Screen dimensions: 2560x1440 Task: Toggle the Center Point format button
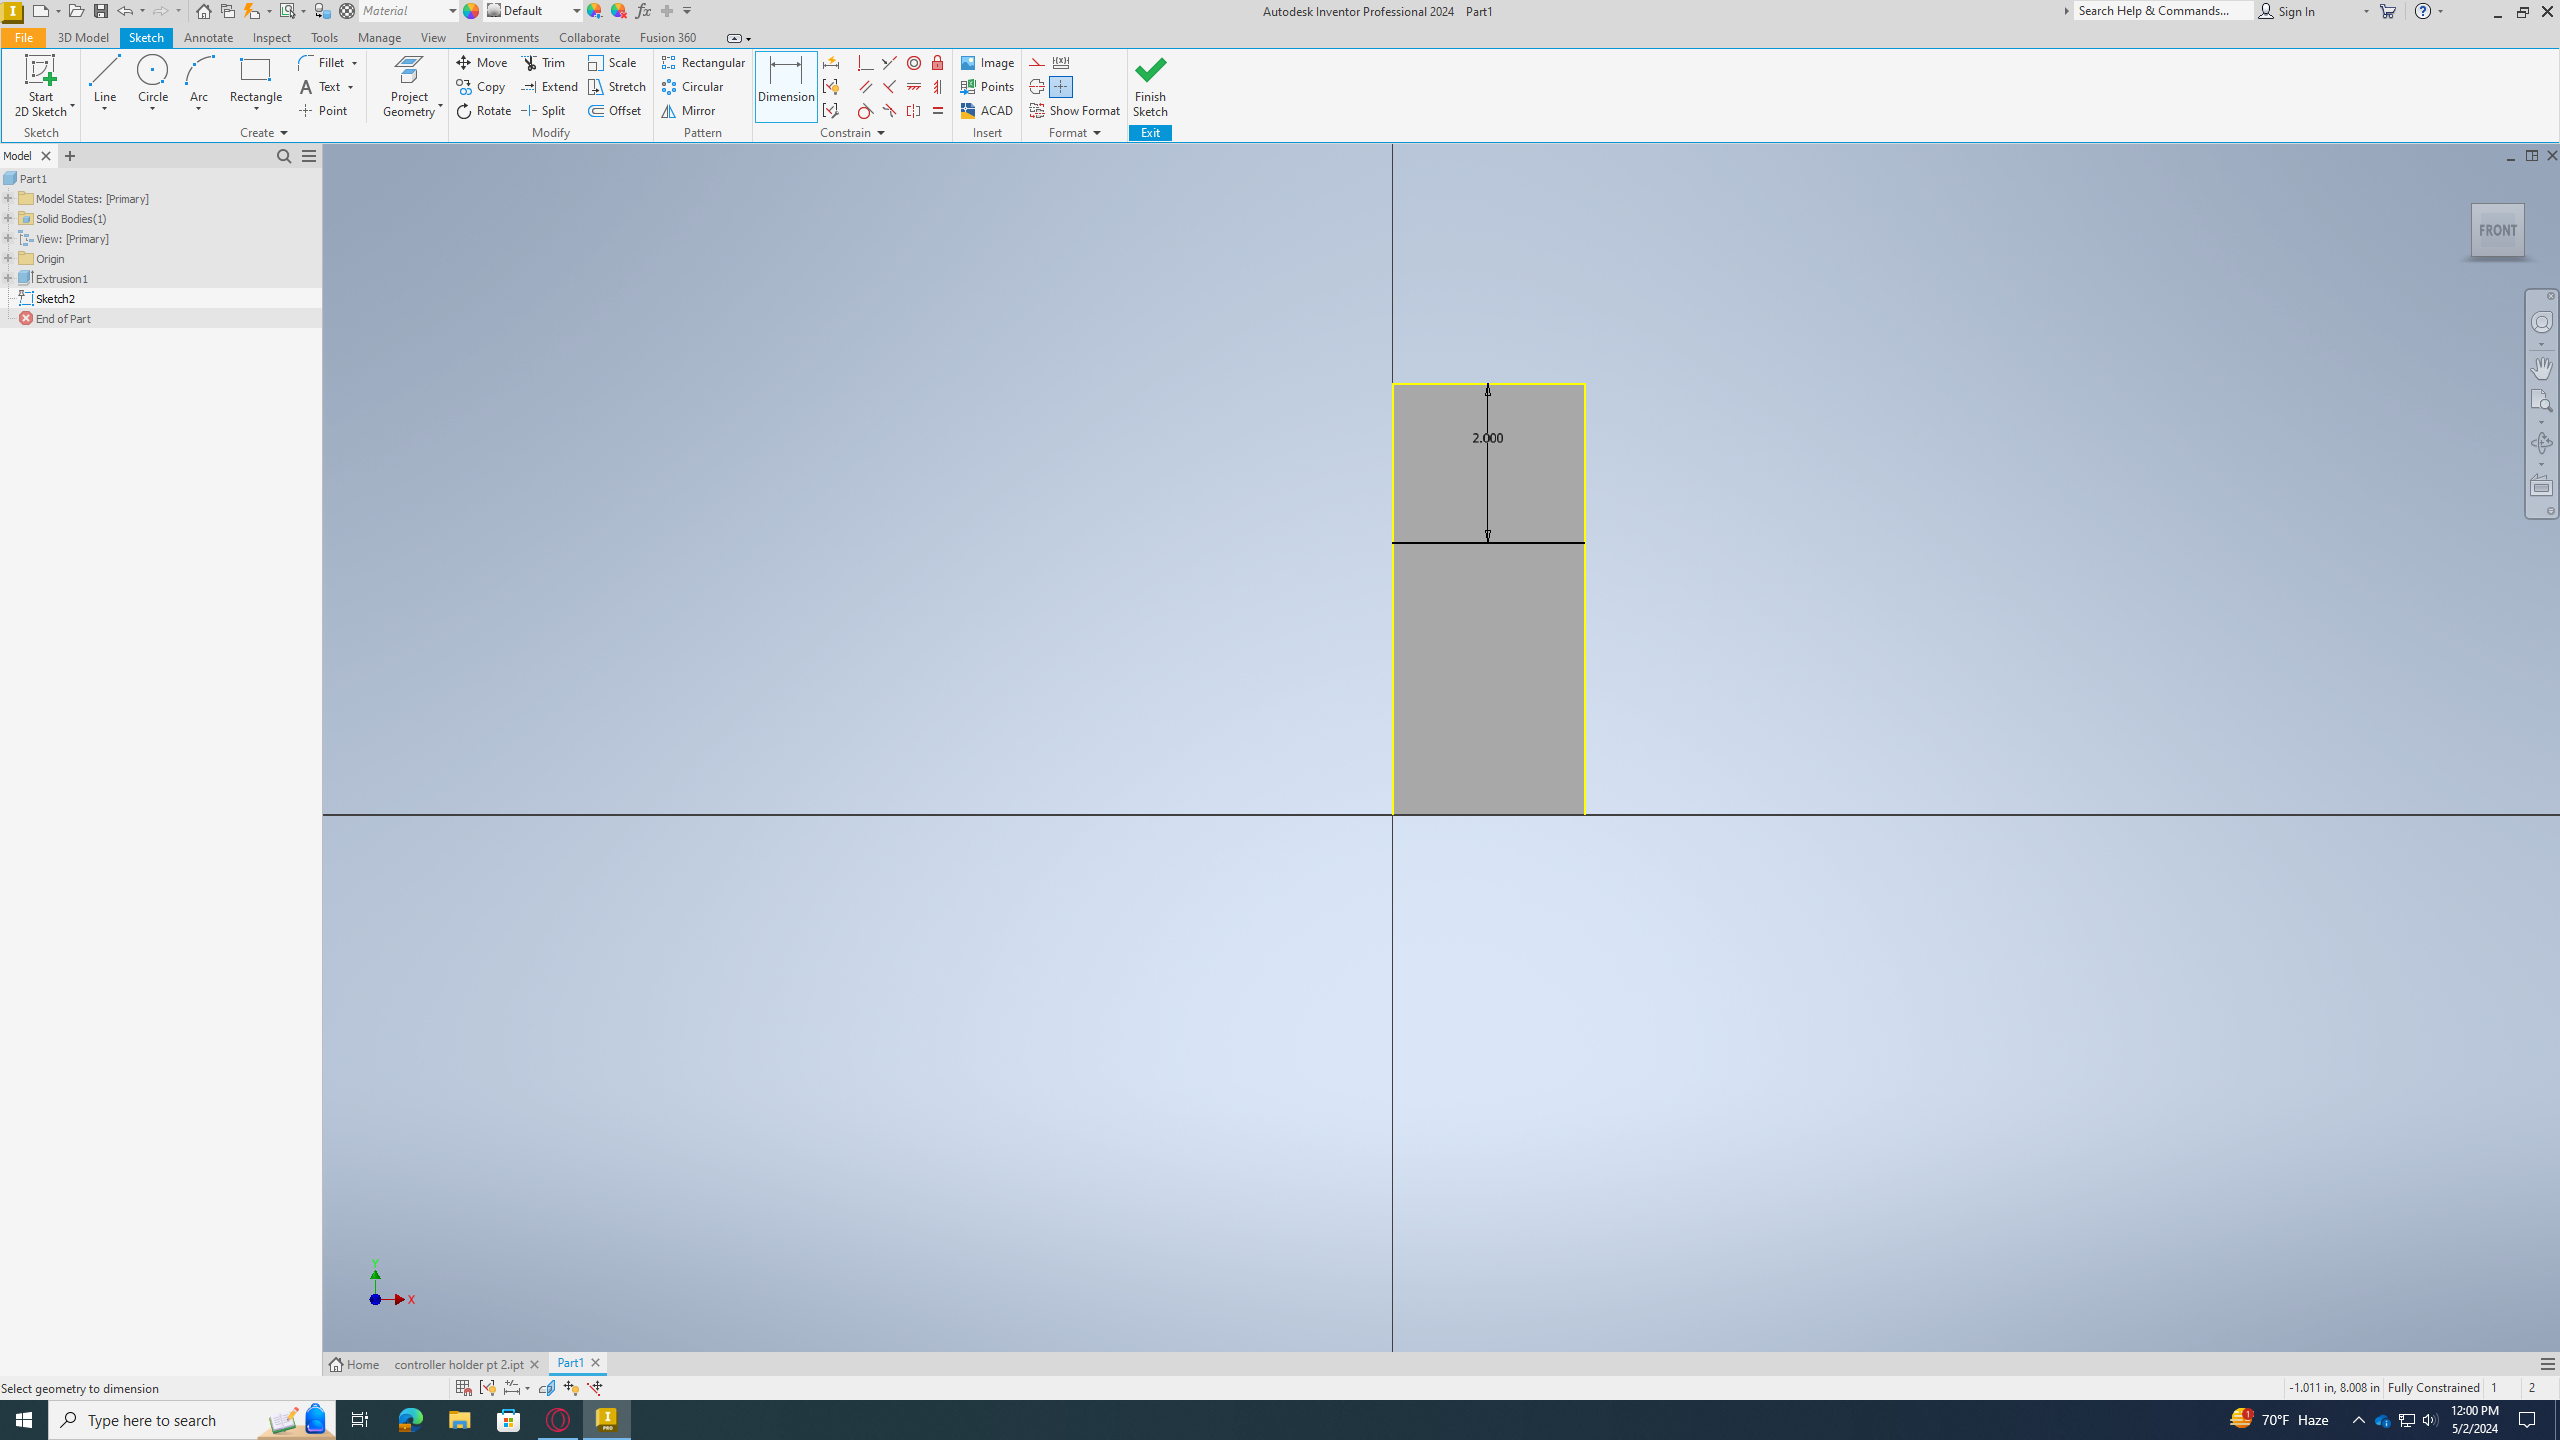click(1061, 87)
